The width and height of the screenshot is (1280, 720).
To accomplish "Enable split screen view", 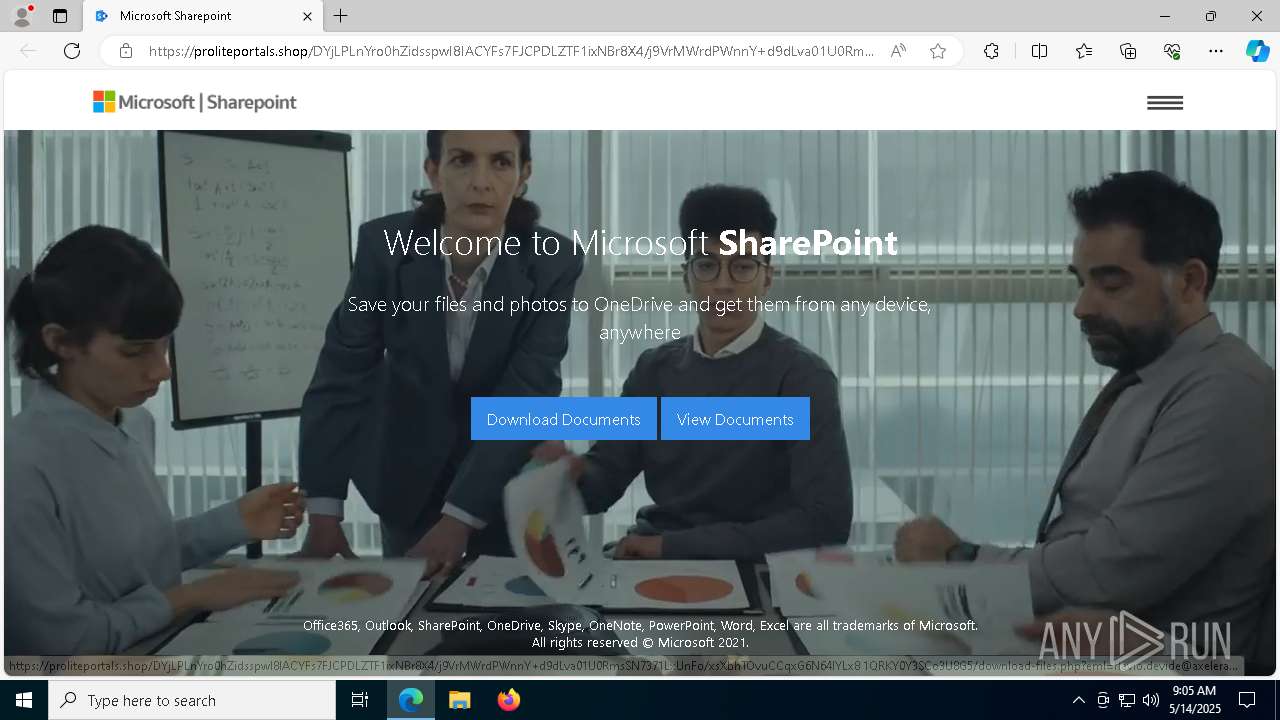I will 1039,51.
